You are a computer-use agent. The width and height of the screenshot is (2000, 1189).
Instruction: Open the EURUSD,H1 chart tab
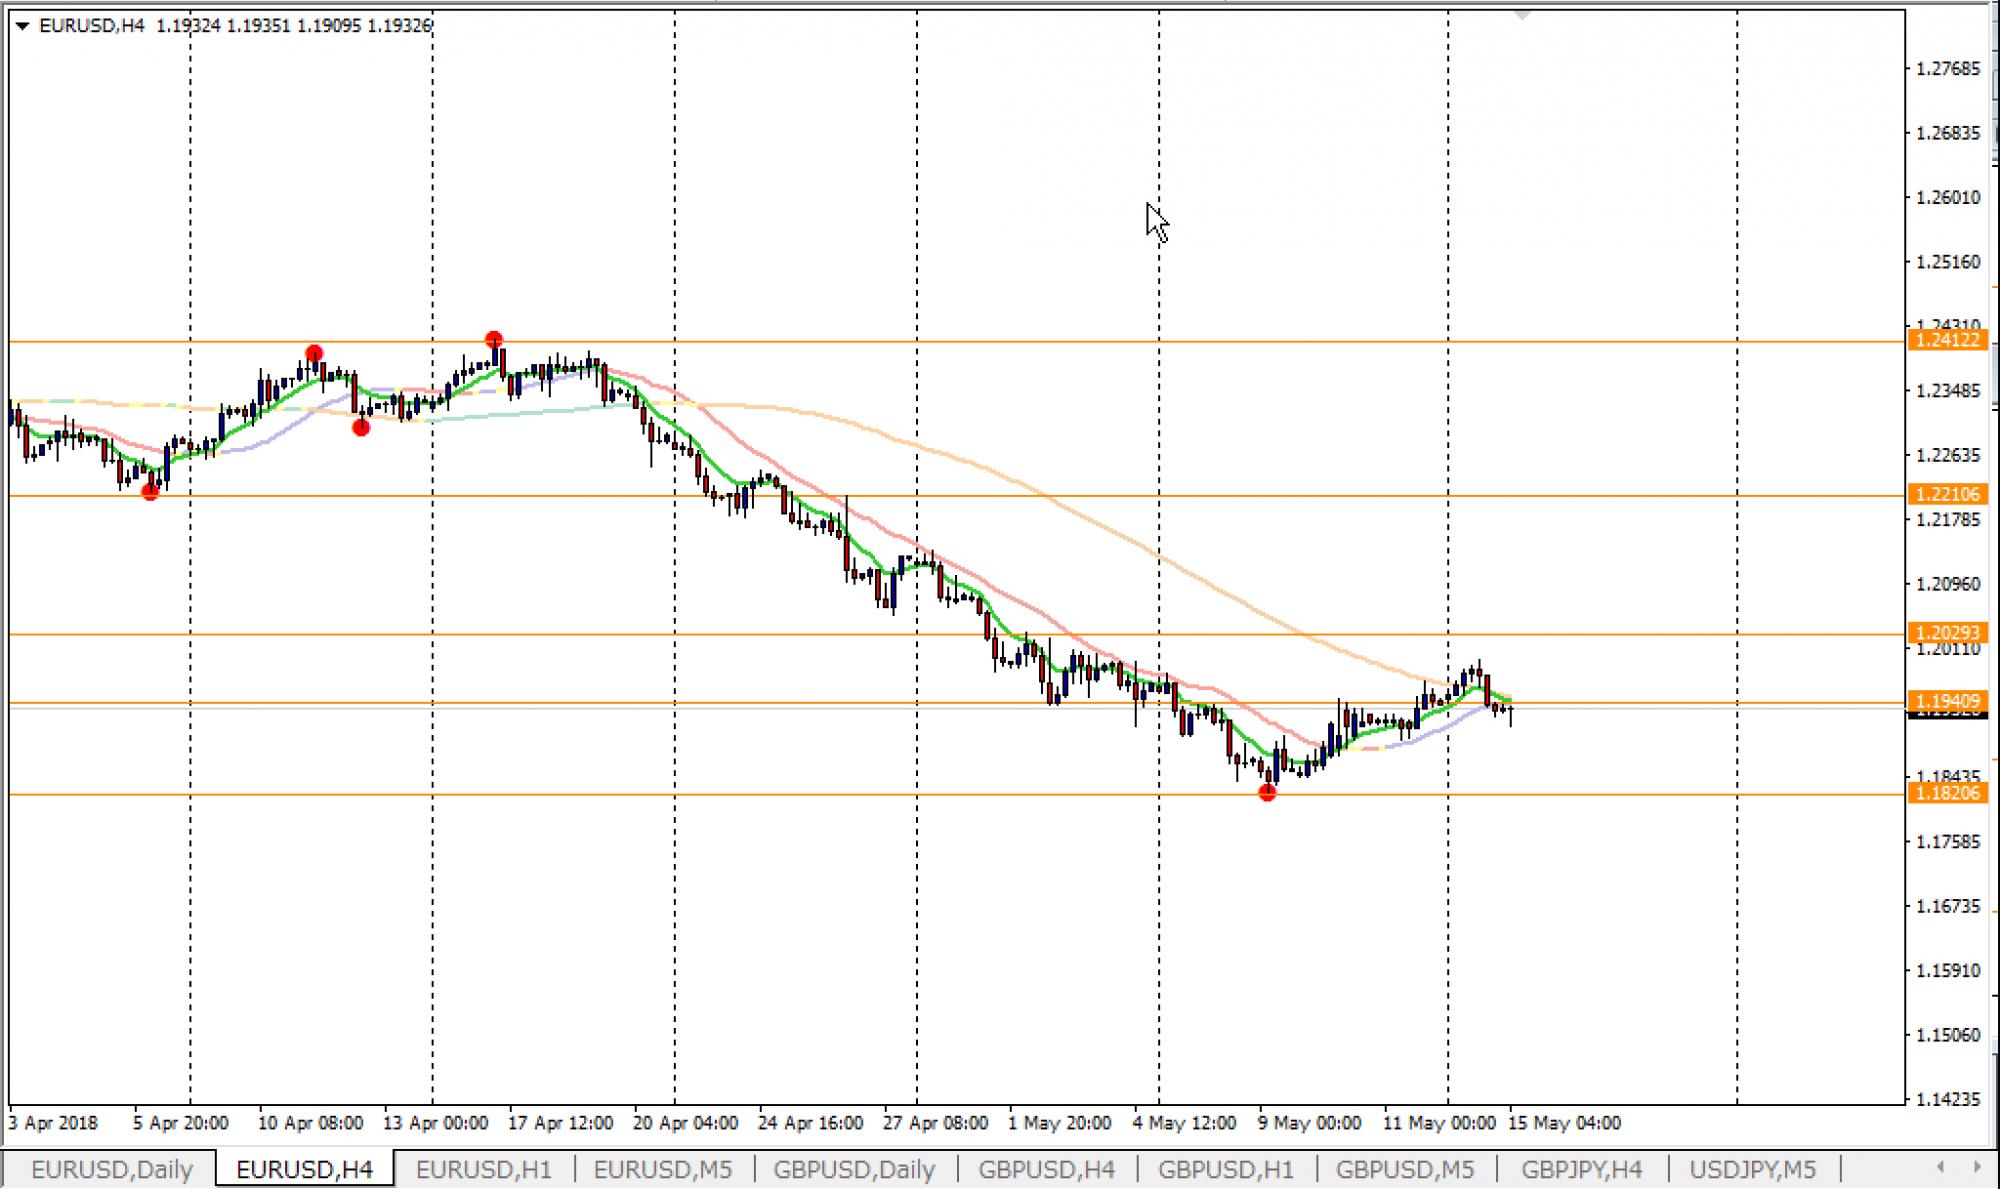(x=483, y=1169)
